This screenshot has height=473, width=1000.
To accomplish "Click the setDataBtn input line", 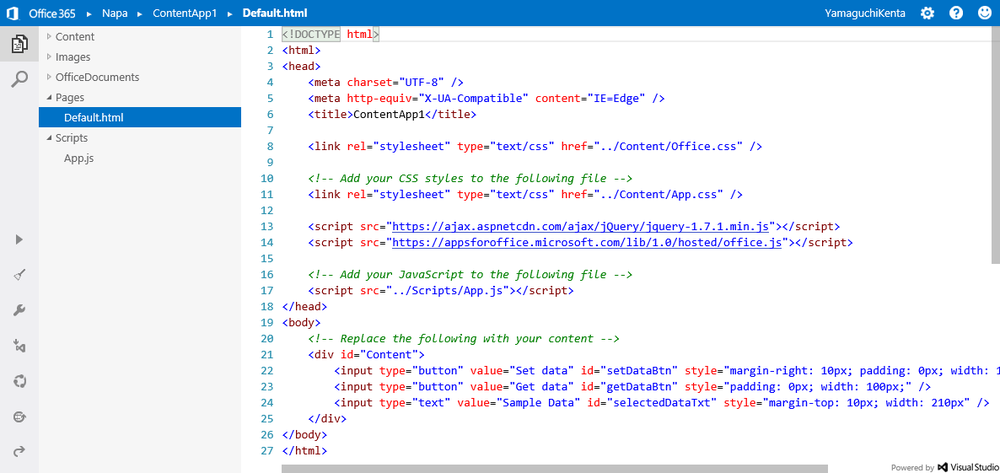I will click(666, 370).
